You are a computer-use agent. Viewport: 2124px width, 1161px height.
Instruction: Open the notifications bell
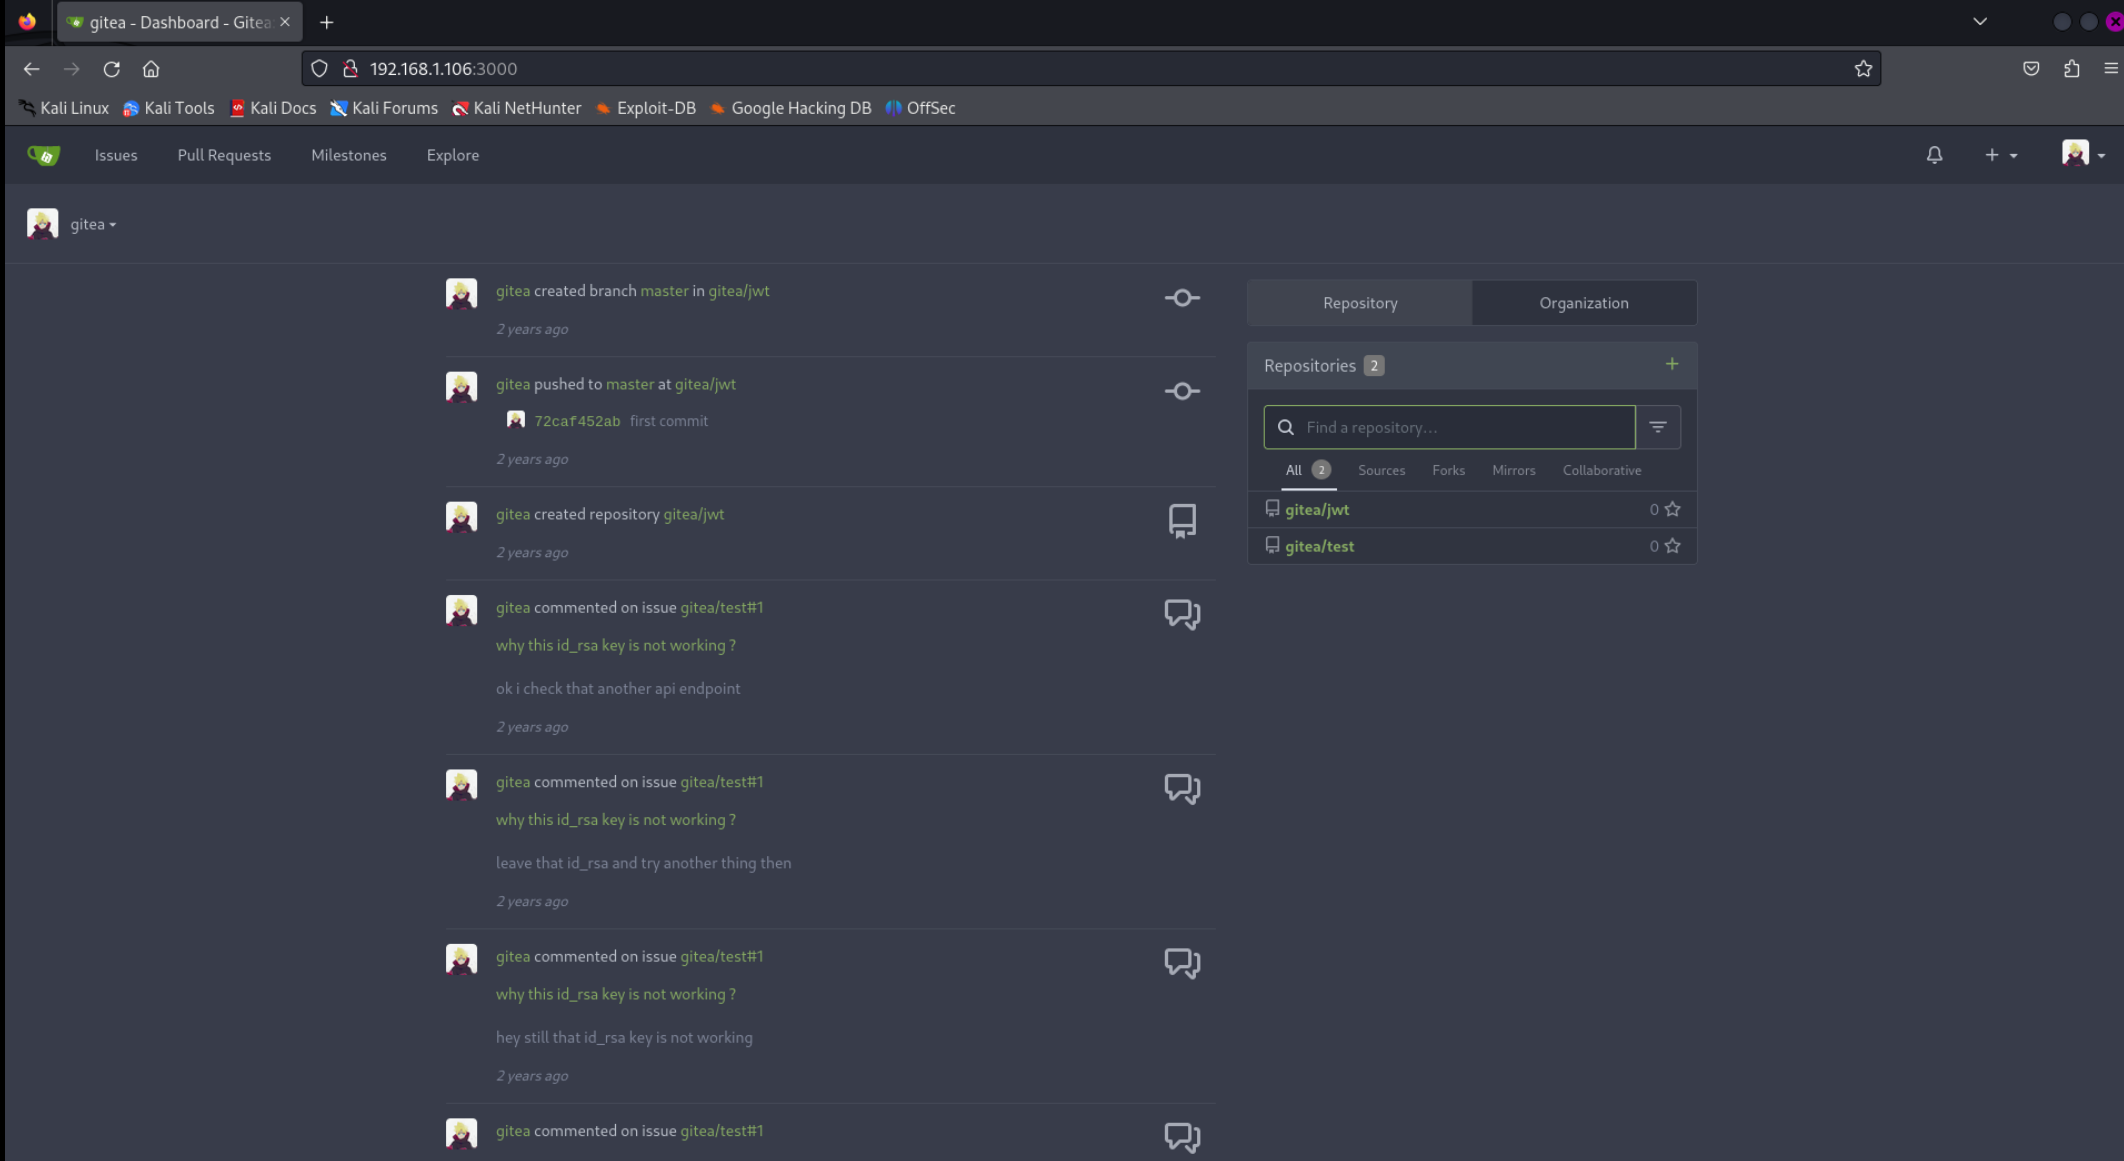click(x=1934, y=155)
